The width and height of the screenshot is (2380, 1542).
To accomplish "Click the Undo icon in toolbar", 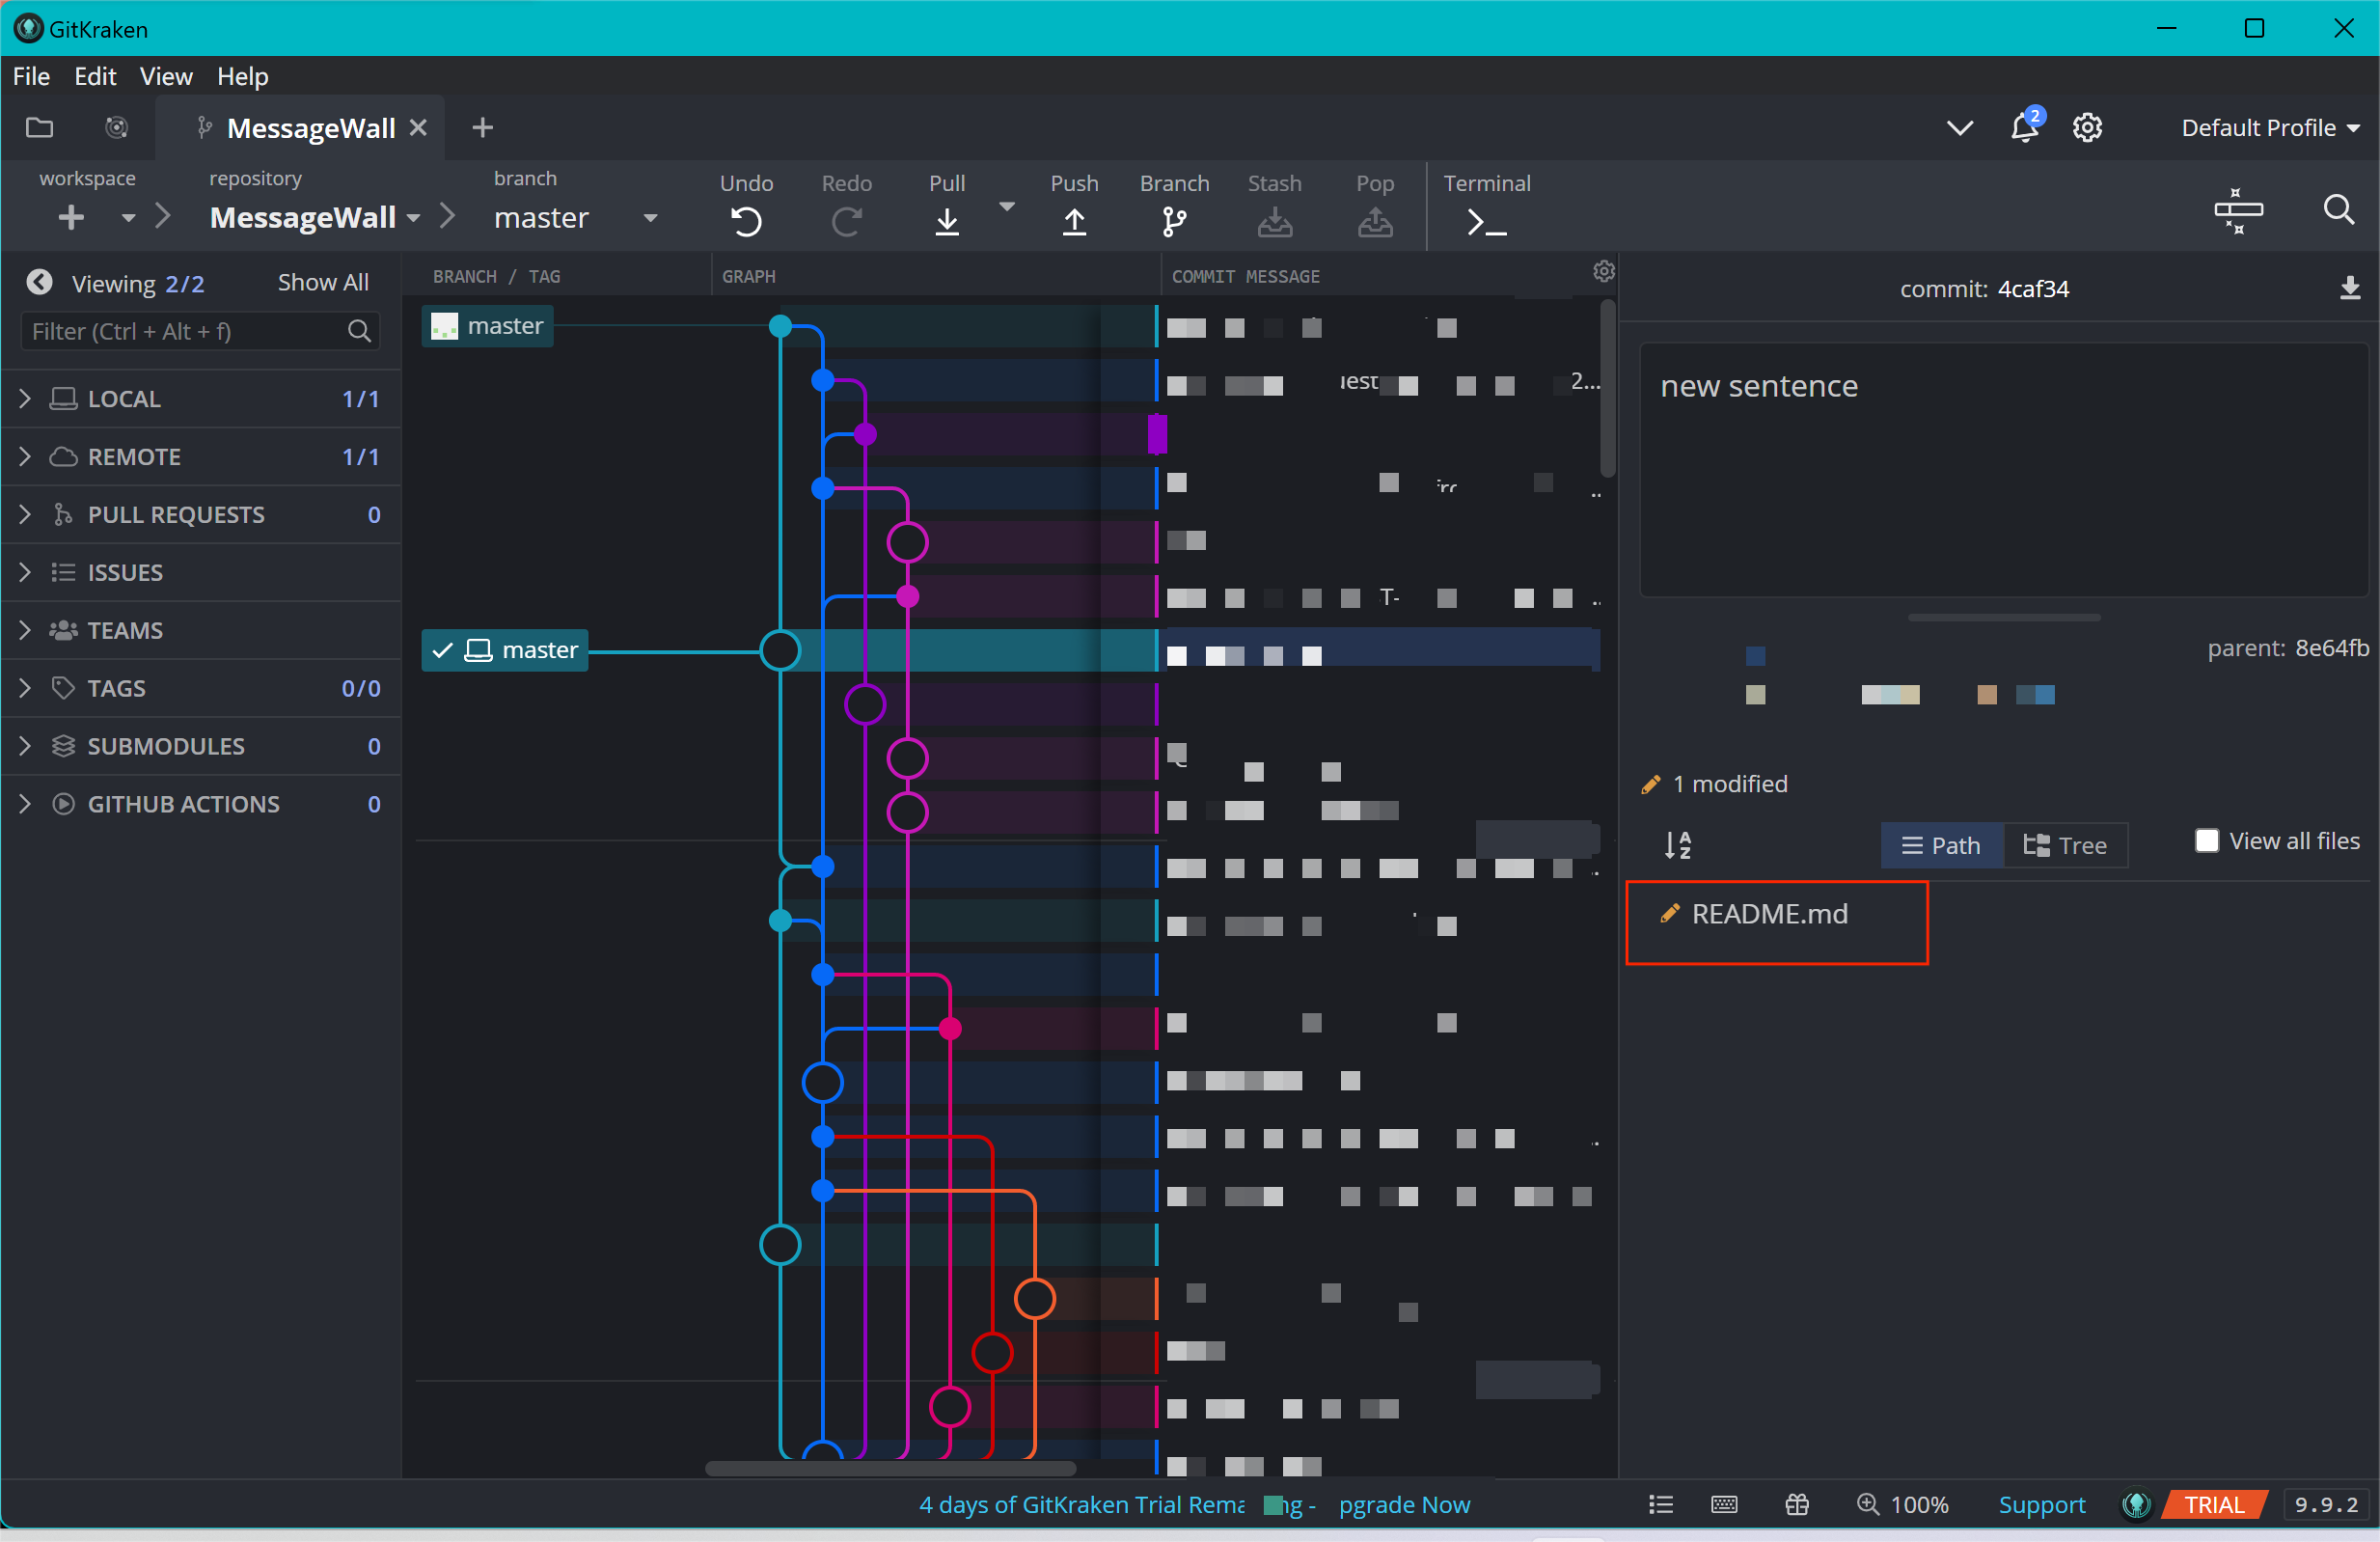I will point(746,221).
